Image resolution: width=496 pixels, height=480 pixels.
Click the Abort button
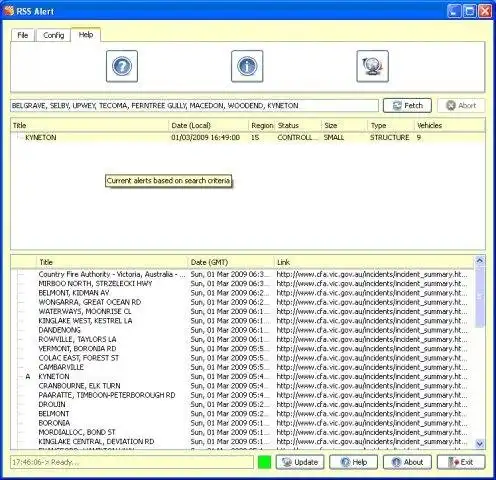461,106
